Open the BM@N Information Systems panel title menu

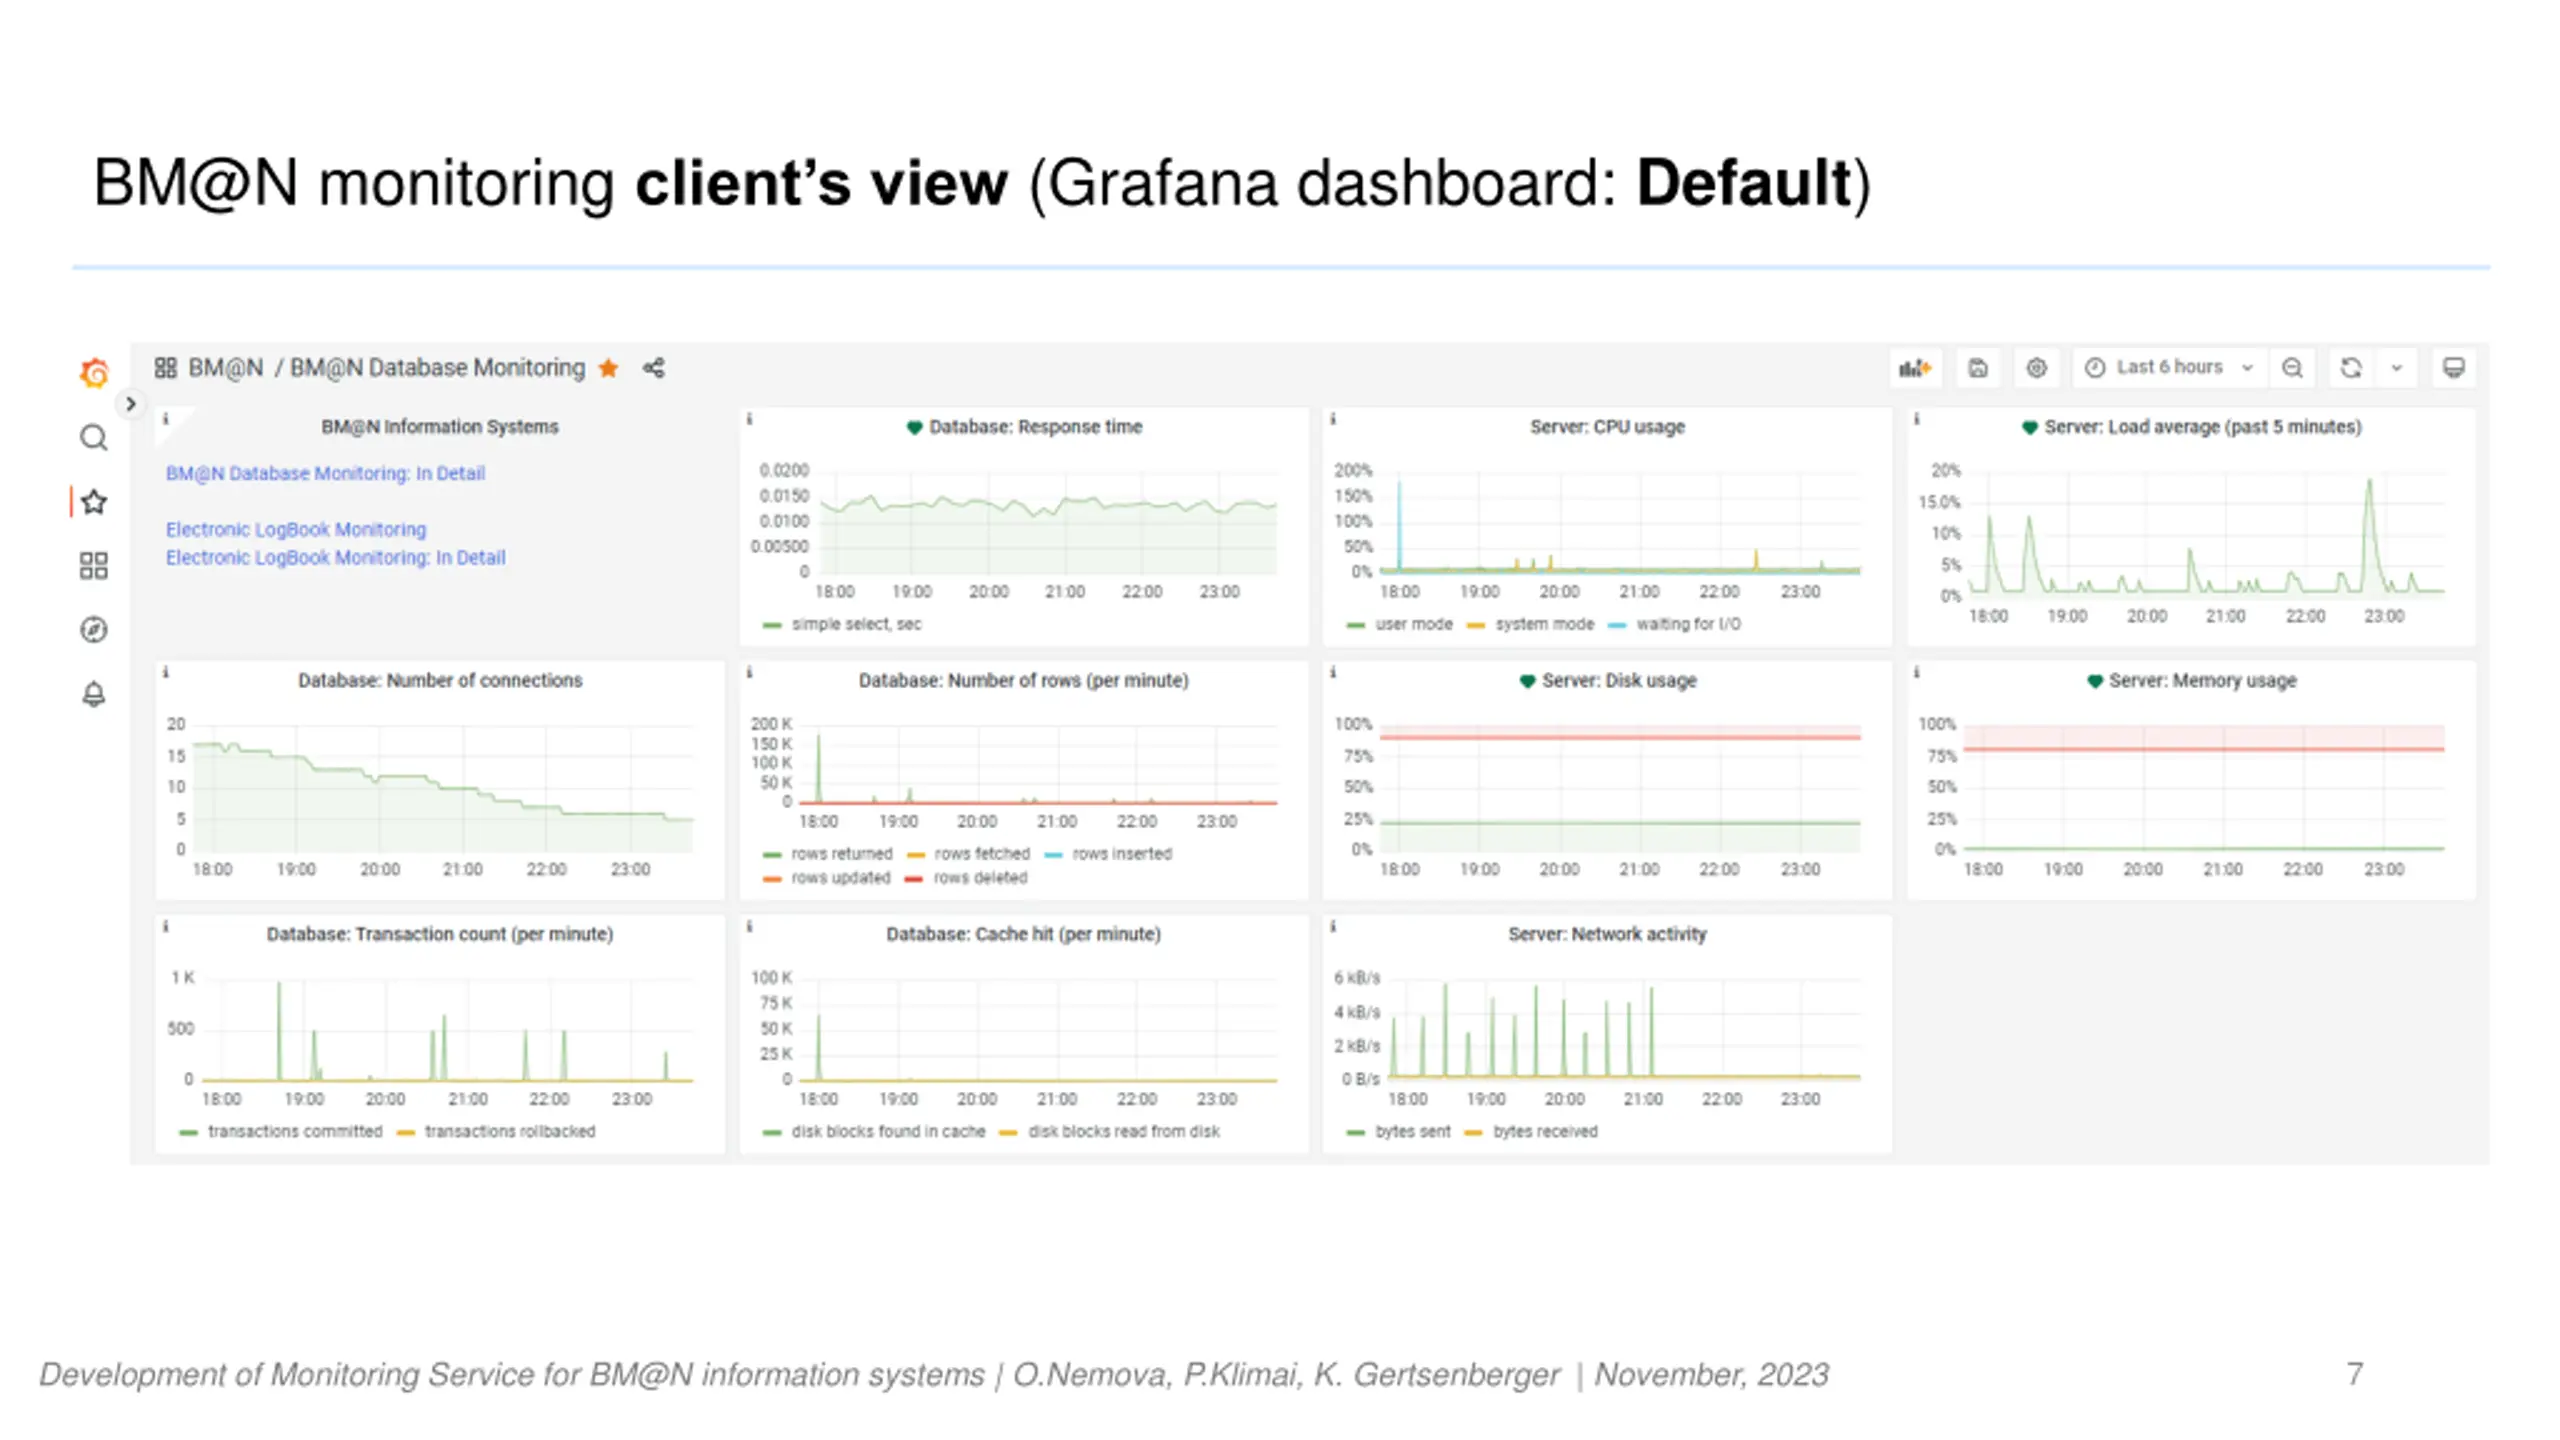[440, 427]
